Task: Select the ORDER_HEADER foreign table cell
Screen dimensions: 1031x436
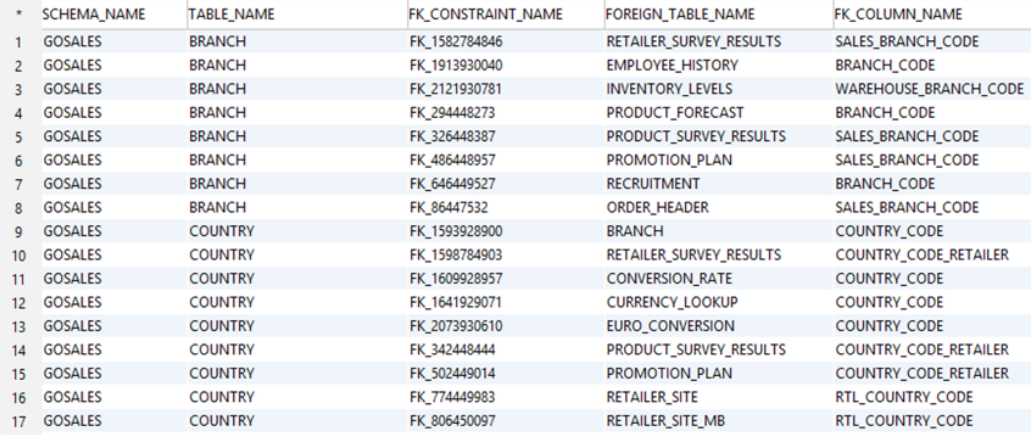Action: 719,208
